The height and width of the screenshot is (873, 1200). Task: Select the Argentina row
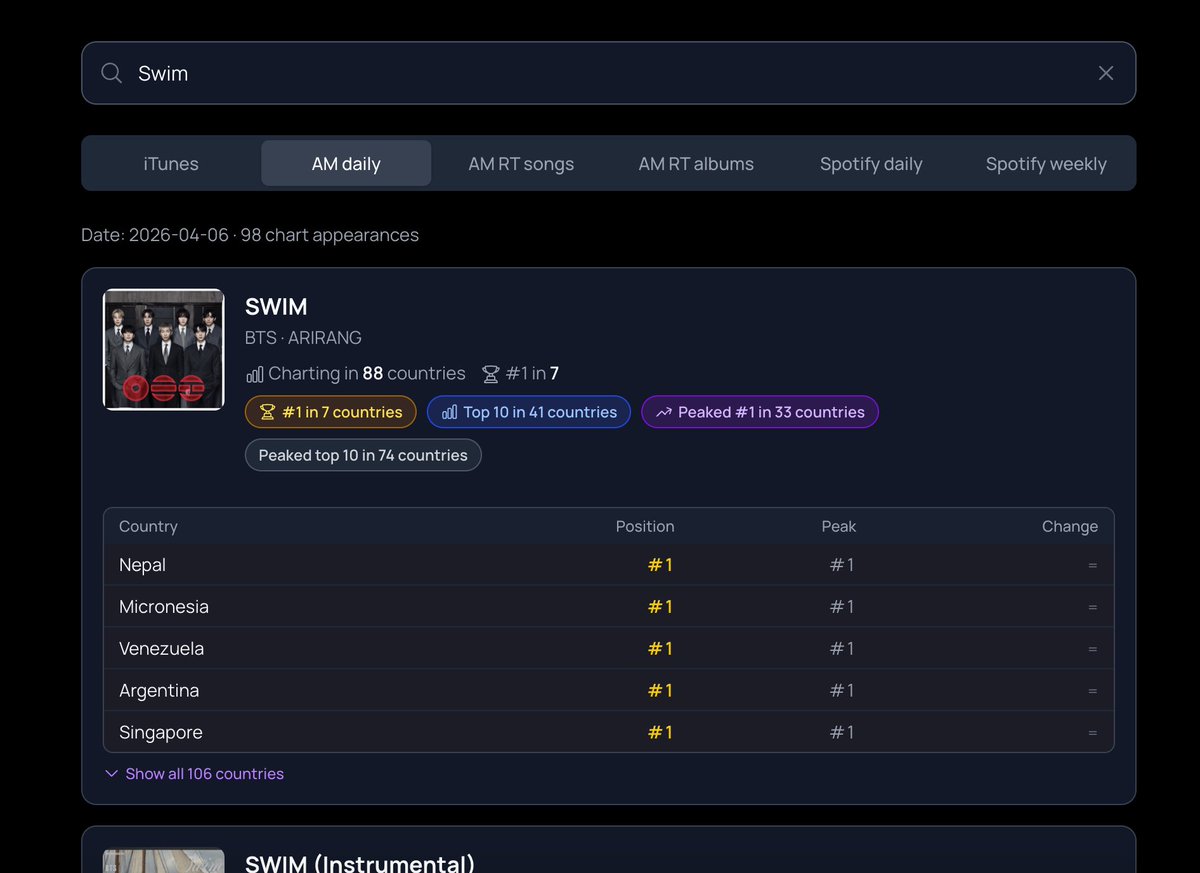[609, 691]
